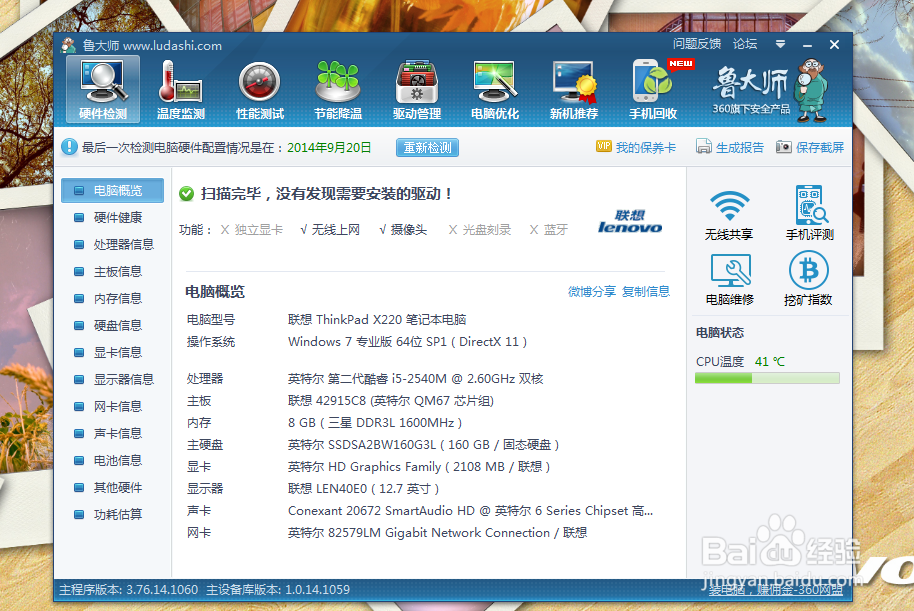Click the 无线上网 feature indicator

pyautogui.click(x=330, y=230)
